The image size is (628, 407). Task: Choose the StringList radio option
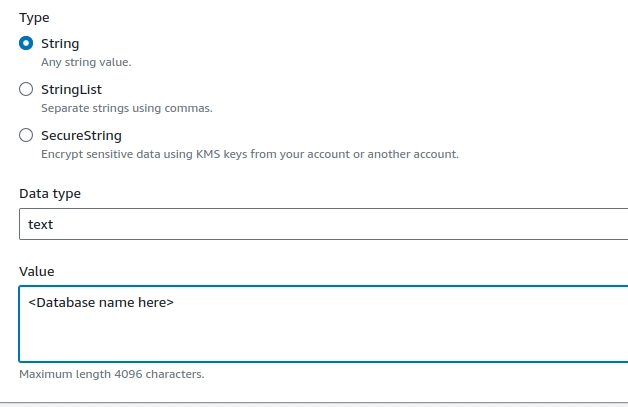tap(26, 89)
